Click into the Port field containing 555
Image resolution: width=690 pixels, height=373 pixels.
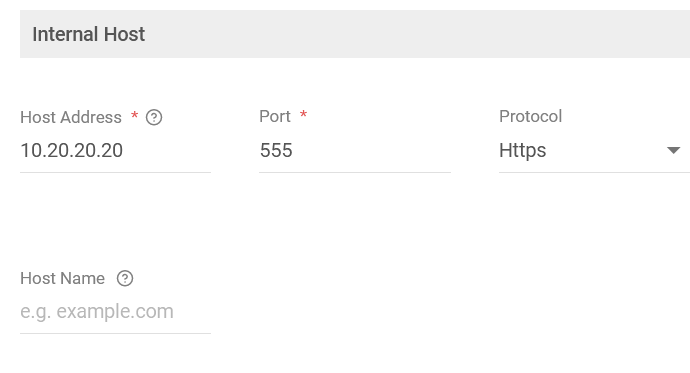point(355,150)
